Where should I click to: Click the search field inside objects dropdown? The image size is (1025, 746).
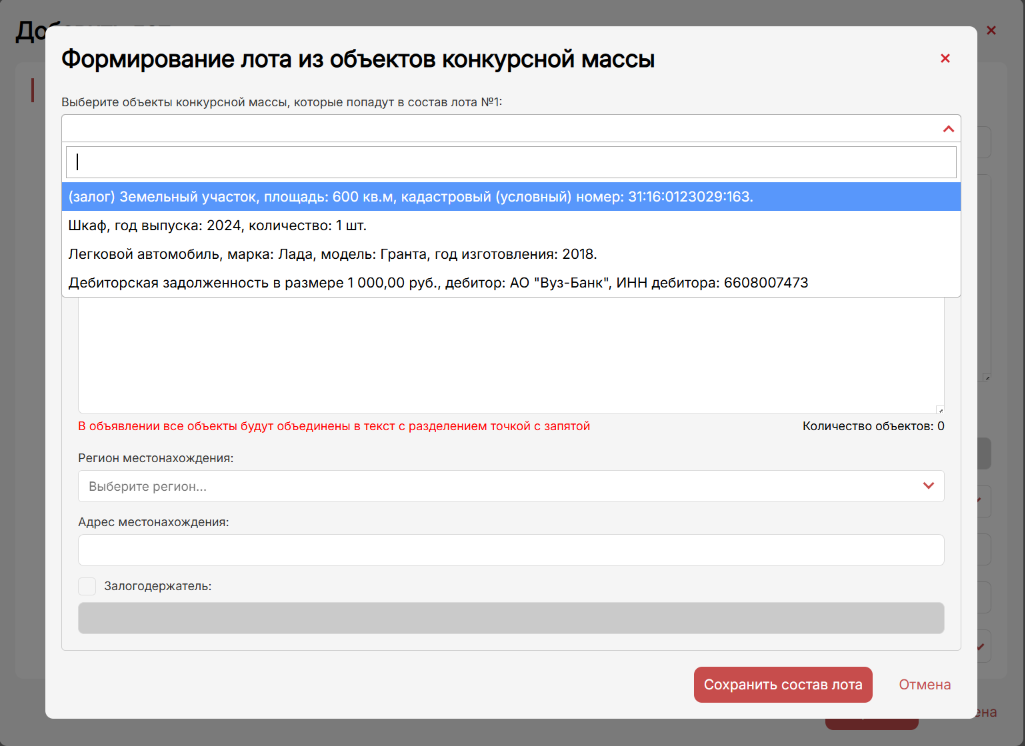point(511,162)
